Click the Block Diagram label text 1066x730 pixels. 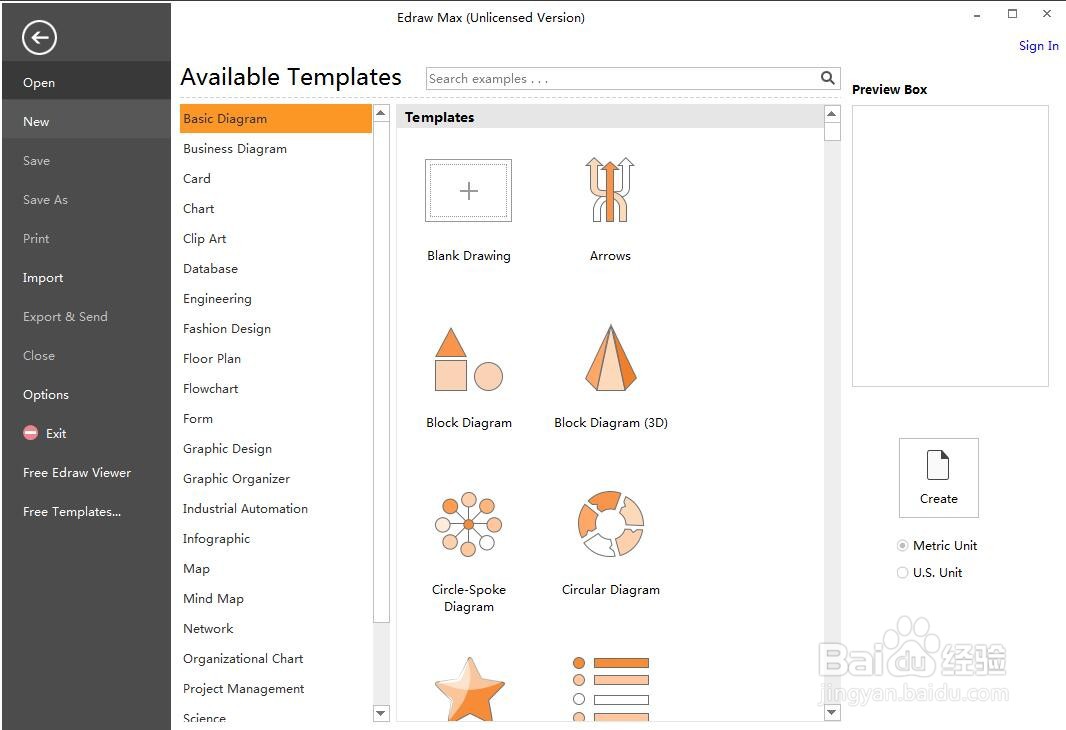coord(468,422)
